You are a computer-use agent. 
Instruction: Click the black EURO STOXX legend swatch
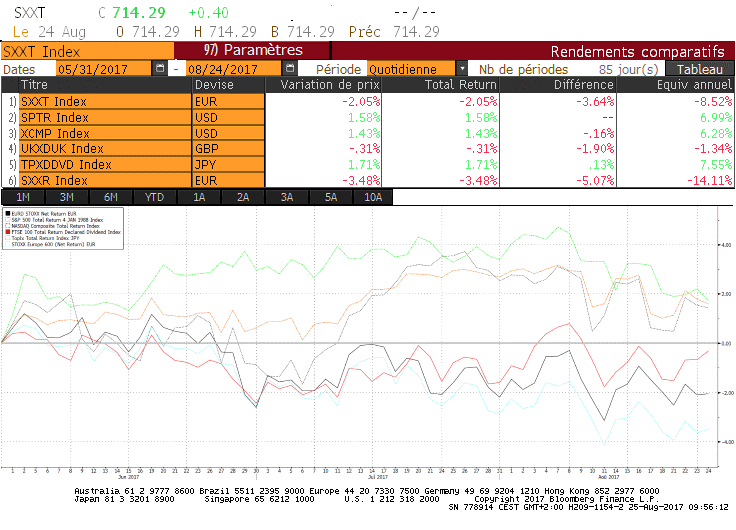[8, 214]
